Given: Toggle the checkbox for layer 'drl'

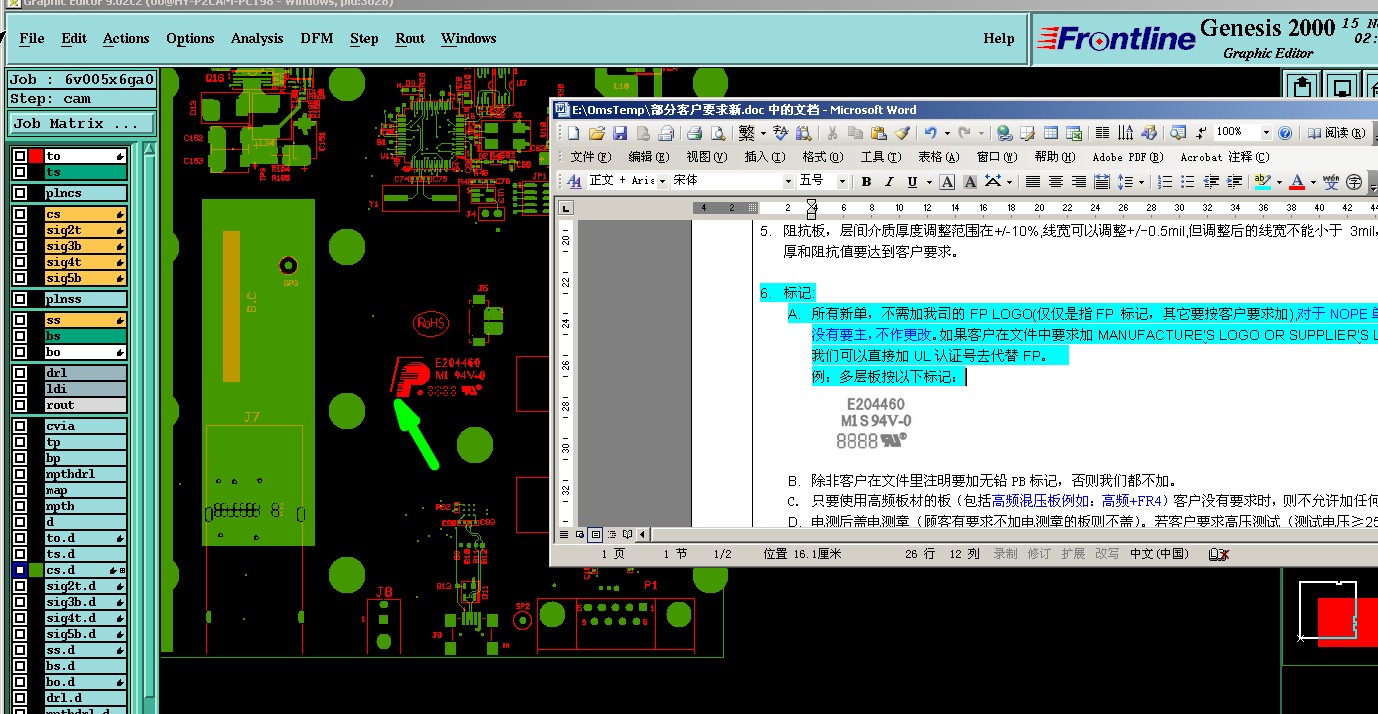Looking at the screenshot, I should click(x=20, y=373).
